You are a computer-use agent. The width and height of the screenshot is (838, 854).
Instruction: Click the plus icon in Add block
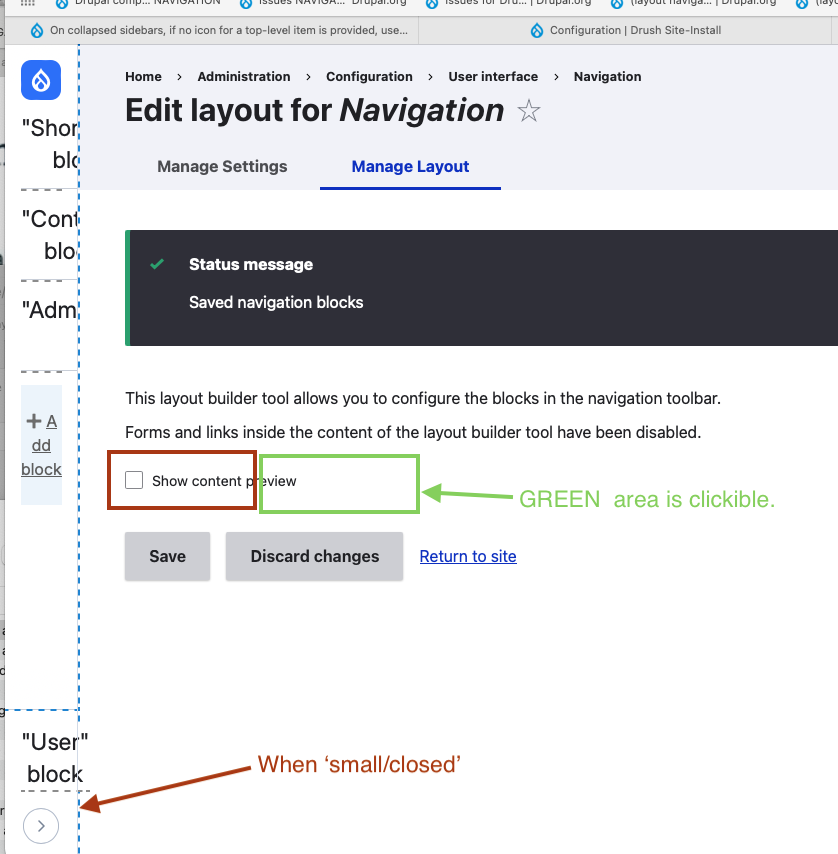click(x=33, y=421)
